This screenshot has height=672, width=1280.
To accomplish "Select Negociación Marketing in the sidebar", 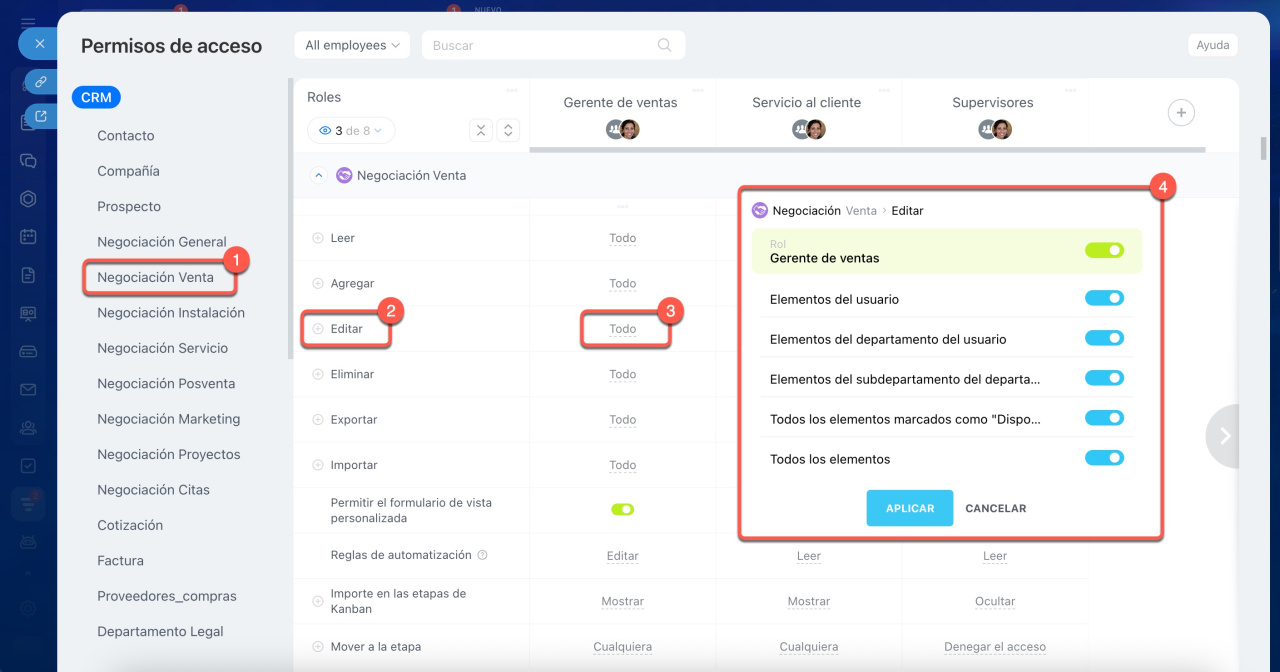I will coord(168,419).
